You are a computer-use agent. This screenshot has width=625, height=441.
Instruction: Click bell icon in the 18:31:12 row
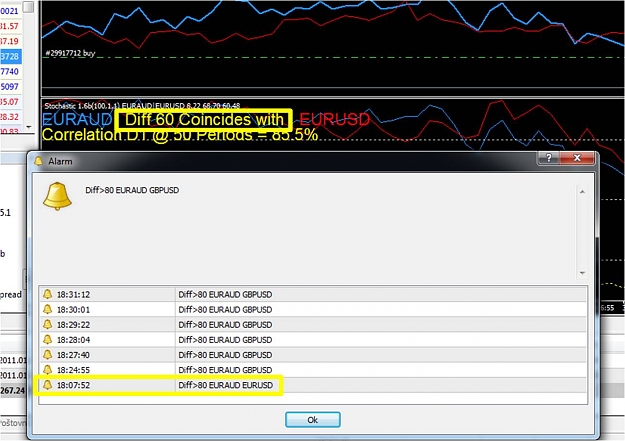[x=47, y=294]
